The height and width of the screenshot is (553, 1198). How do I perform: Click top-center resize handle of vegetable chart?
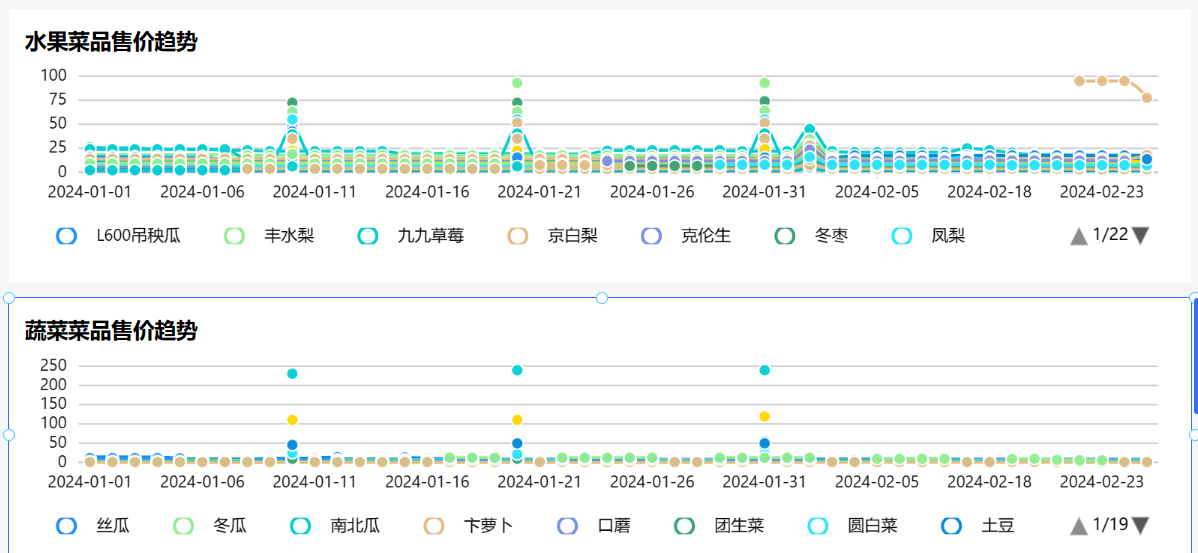pos(602,298)
